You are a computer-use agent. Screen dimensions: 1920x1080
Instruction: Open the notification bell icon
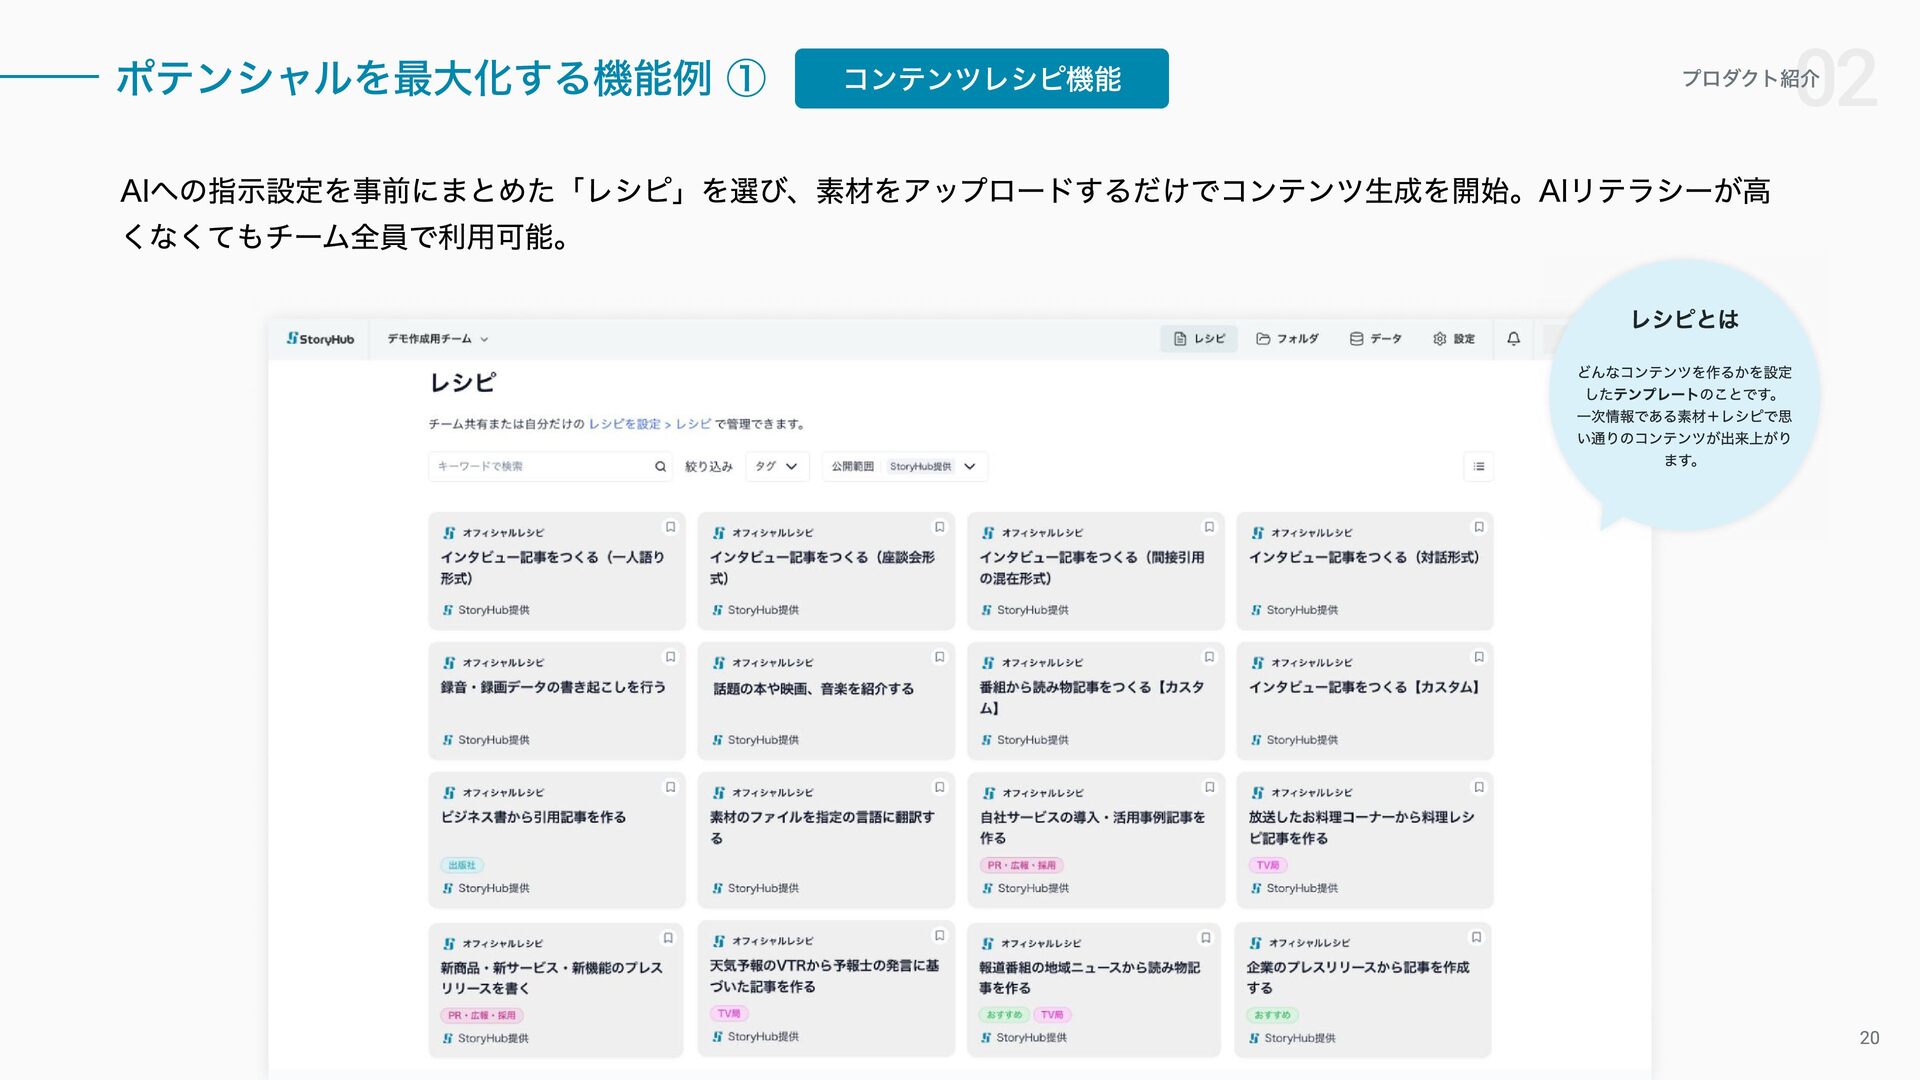click(x=1513, y=339)
